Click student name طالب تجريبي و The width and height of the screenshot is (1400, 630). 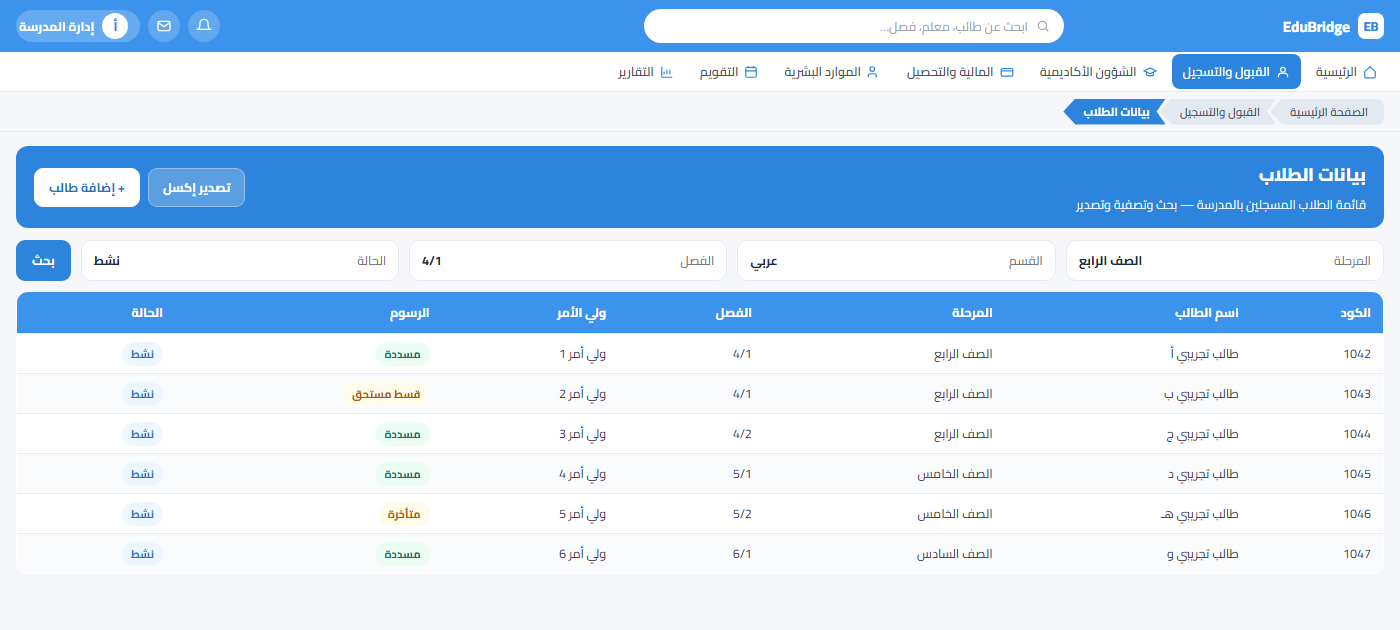[x=1202, y=554]
